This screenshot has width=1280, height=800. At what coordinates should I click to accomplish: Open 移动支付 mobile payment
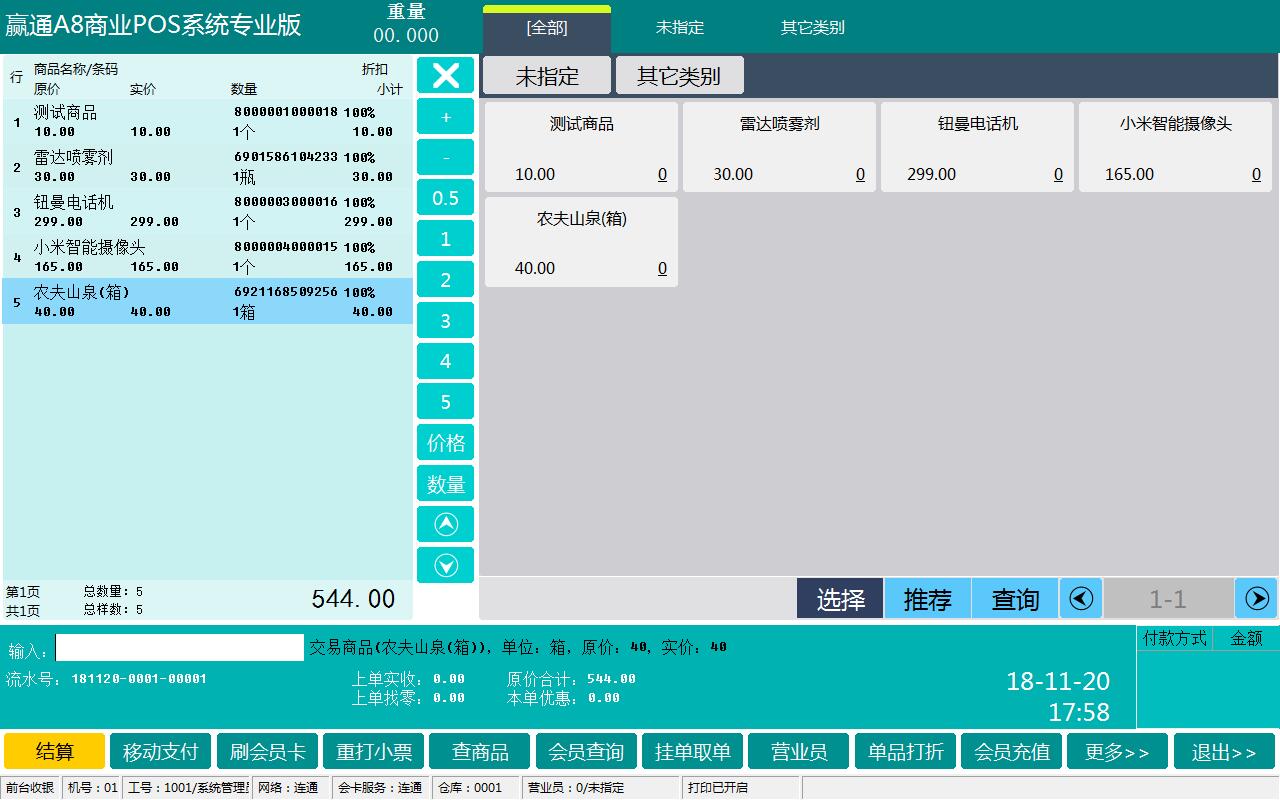coord(161,751)
